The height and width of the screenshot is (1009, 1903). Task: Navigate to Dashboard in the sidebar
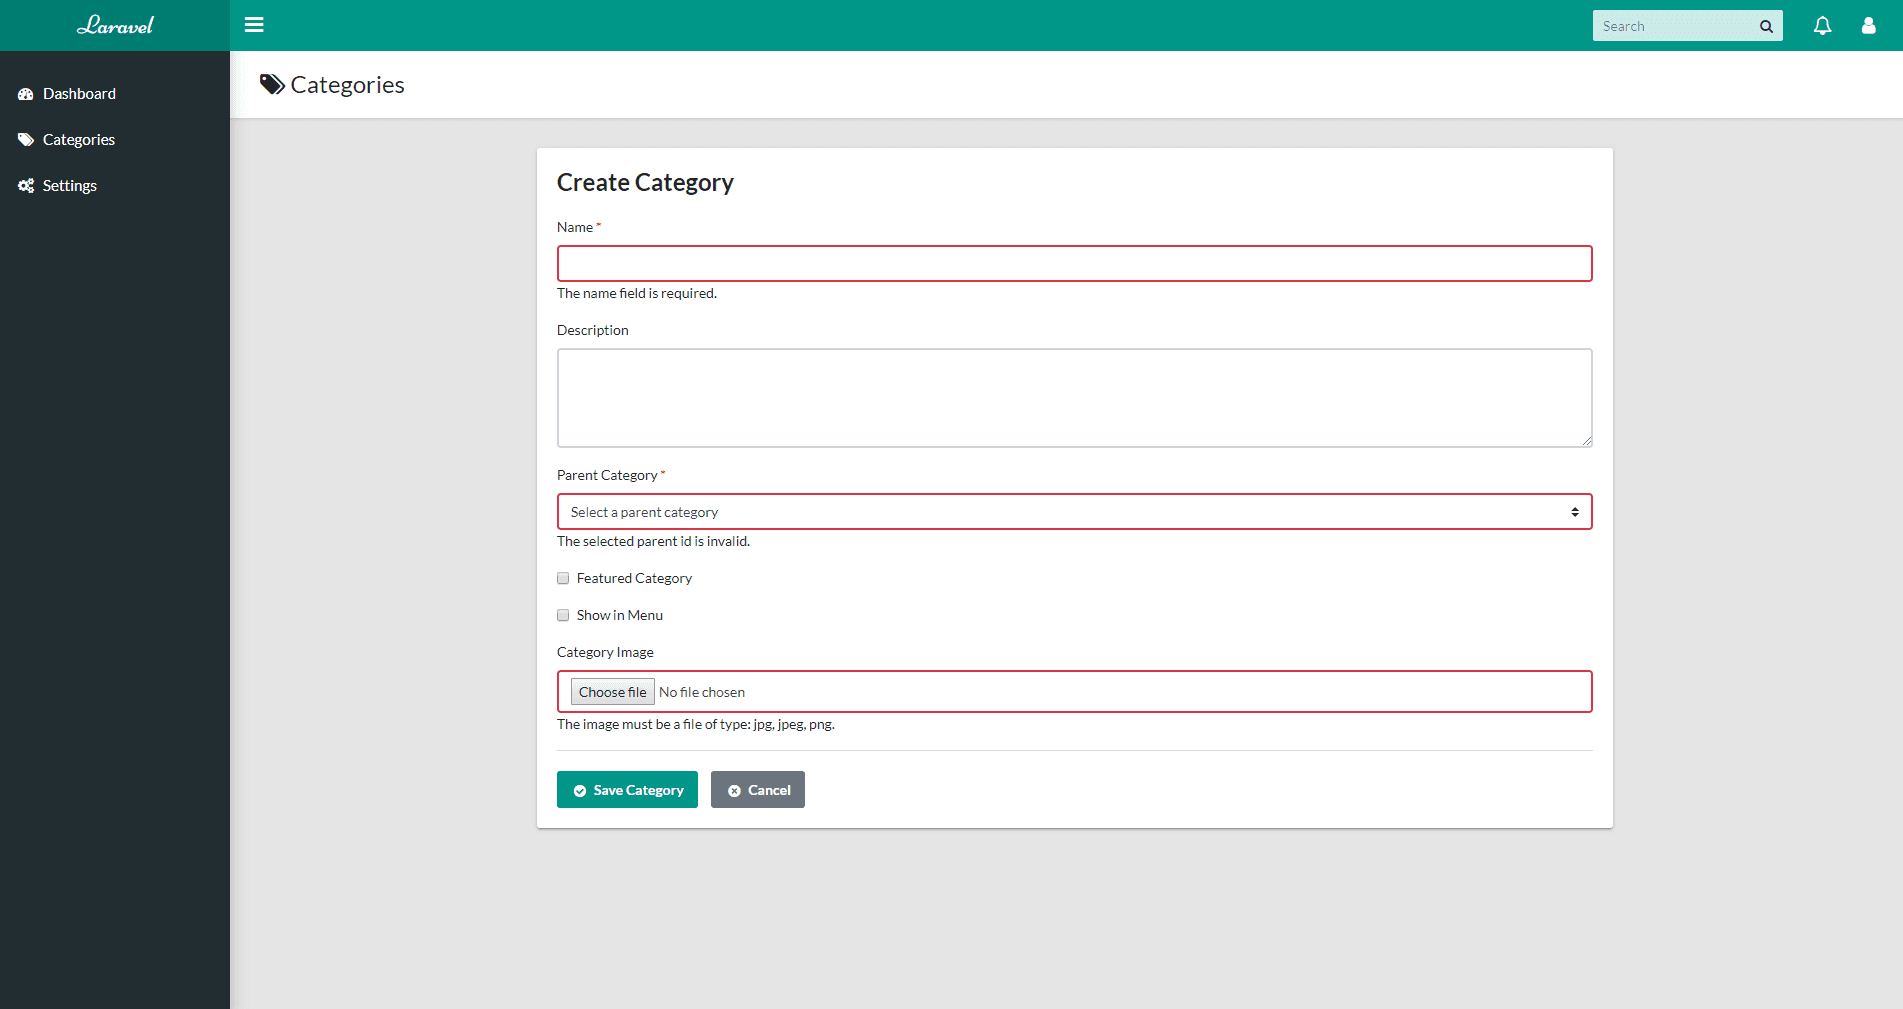click(79, 93)
